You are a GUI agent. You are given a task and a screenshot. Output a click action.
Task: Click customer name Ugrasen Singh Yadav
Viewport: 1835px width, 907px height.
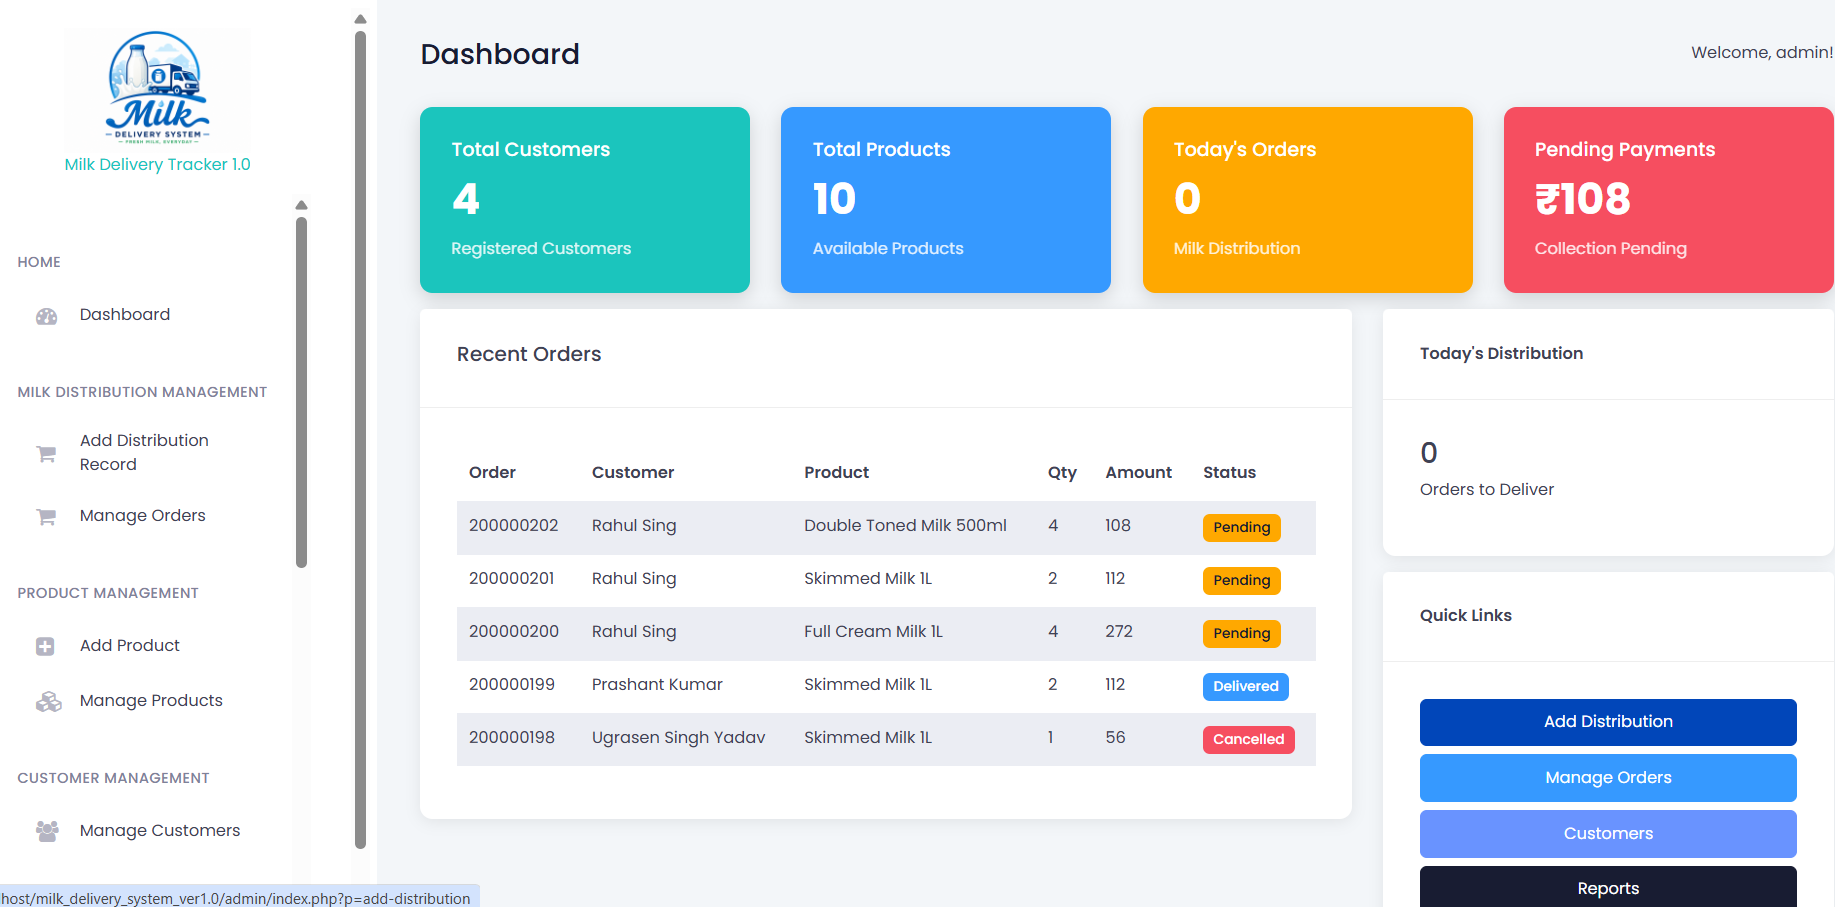coord(678,737)
